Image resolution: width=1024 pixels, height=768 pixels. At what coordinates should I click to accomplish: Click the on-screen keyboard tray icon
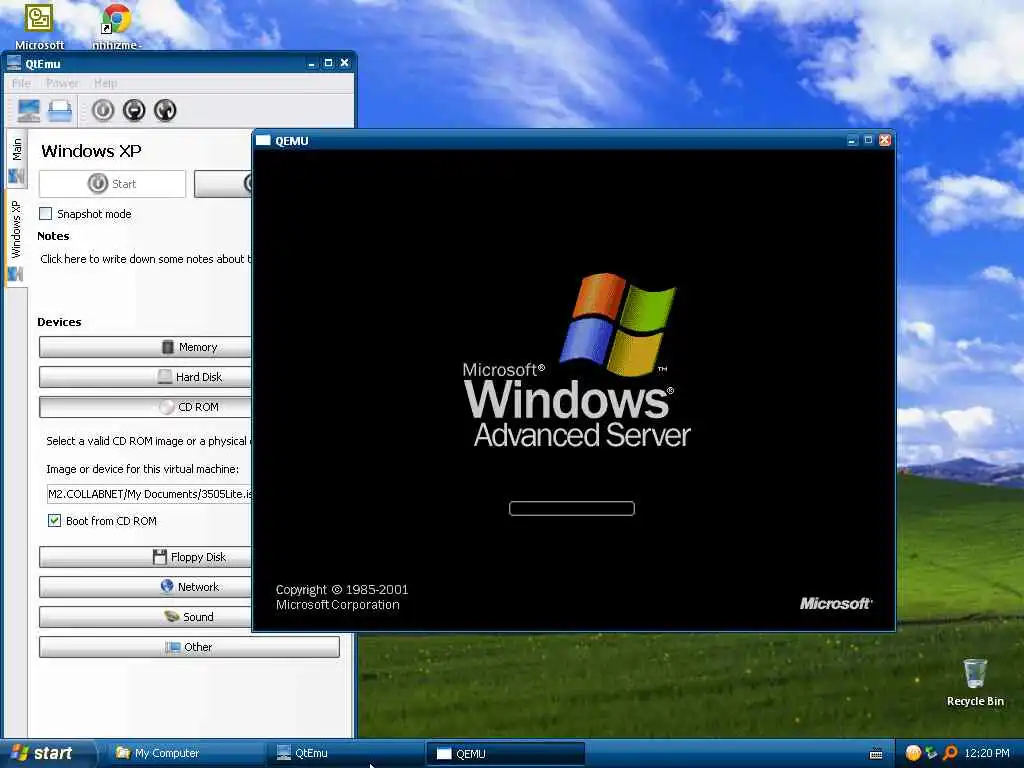(x=876, y=754)
